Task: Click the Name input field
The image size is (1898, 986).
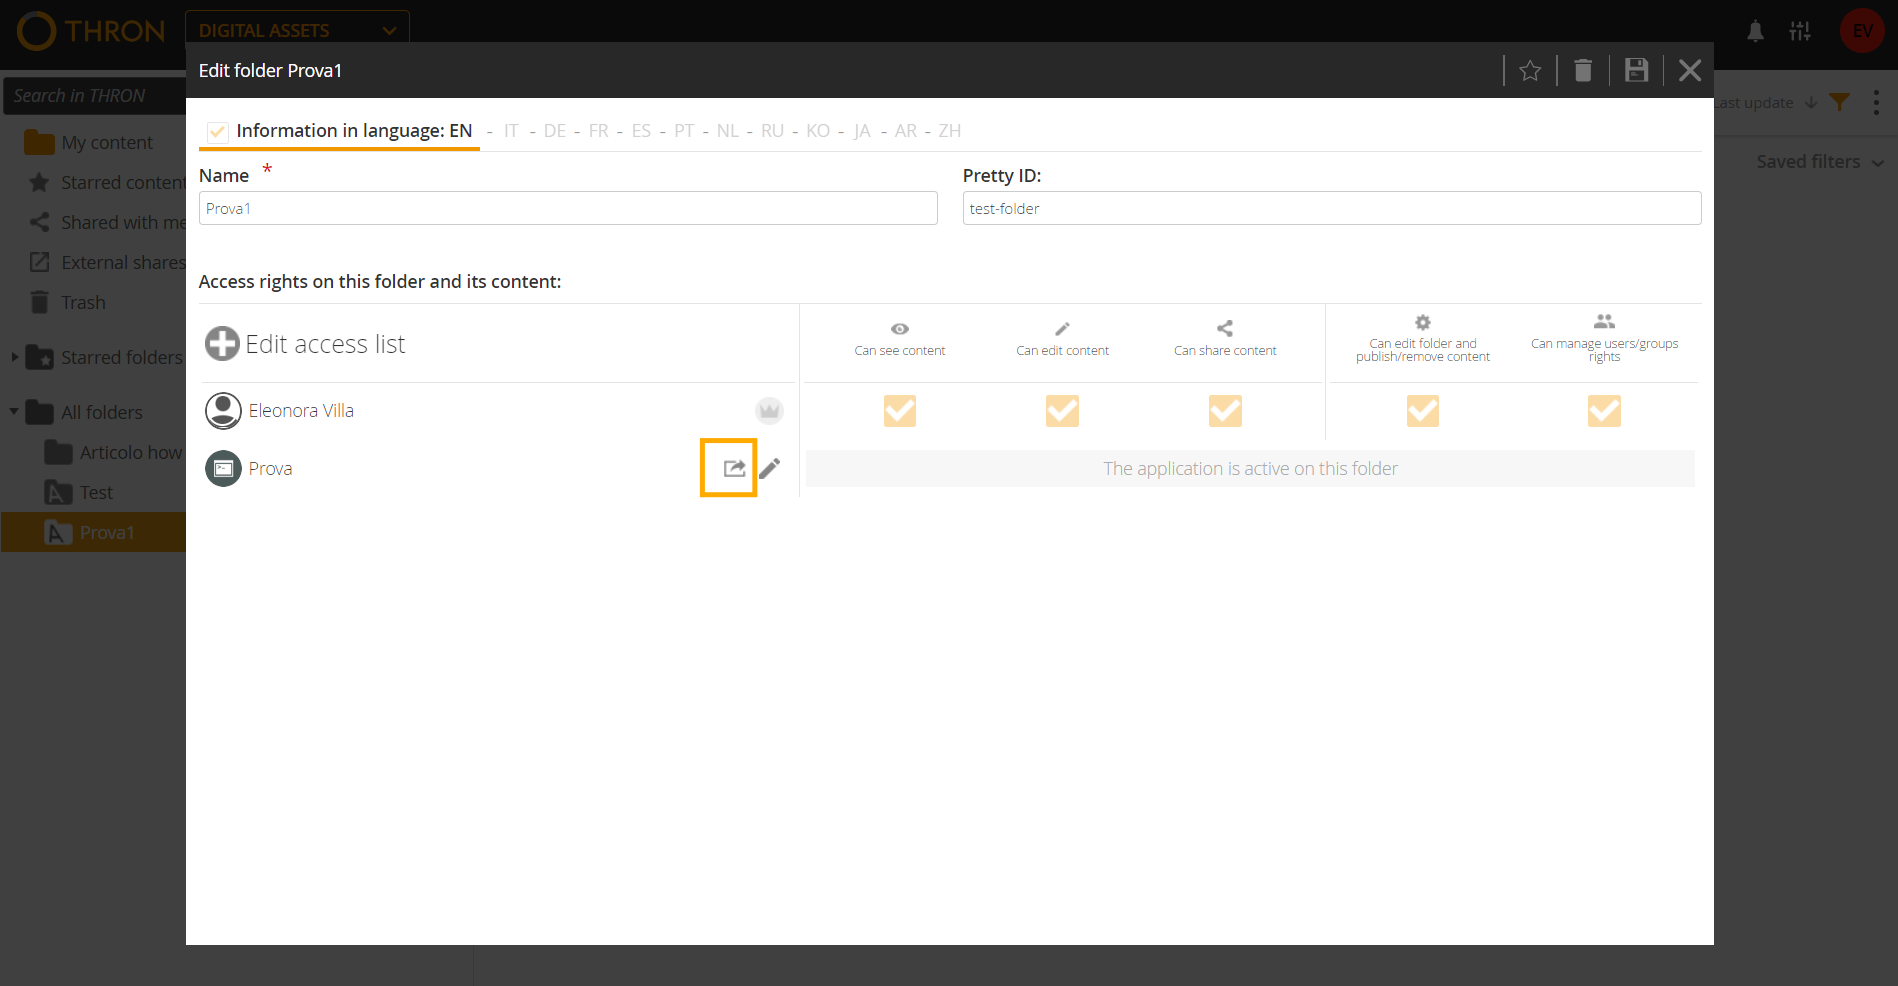Action: (568, 208)
